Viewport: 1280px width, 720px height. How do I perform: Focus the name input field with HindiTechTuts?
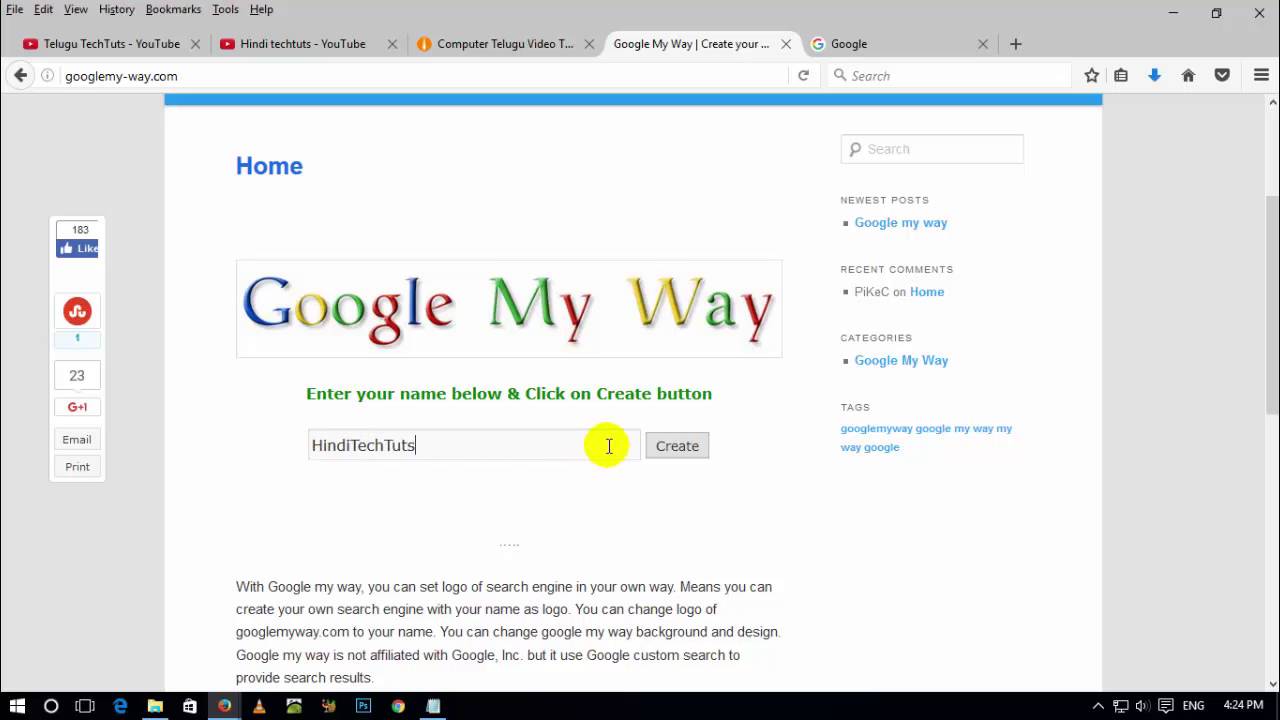pyautogui.click(x=474, y=445)
